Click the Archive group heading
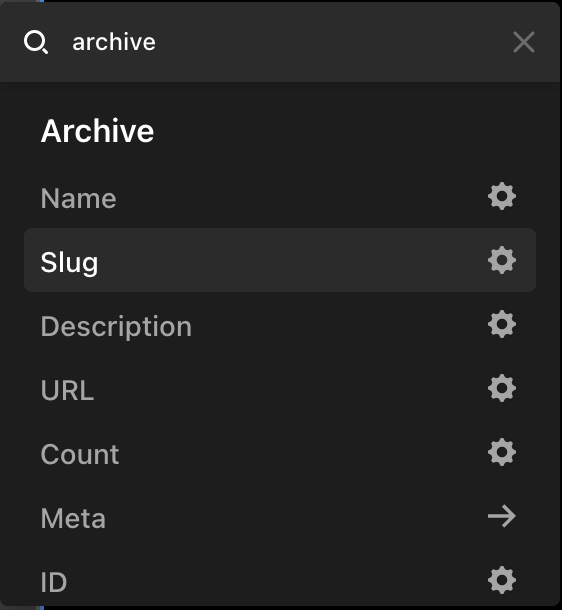Image resolution: width=562 pixels, height=610 pixels. point(97,131)
